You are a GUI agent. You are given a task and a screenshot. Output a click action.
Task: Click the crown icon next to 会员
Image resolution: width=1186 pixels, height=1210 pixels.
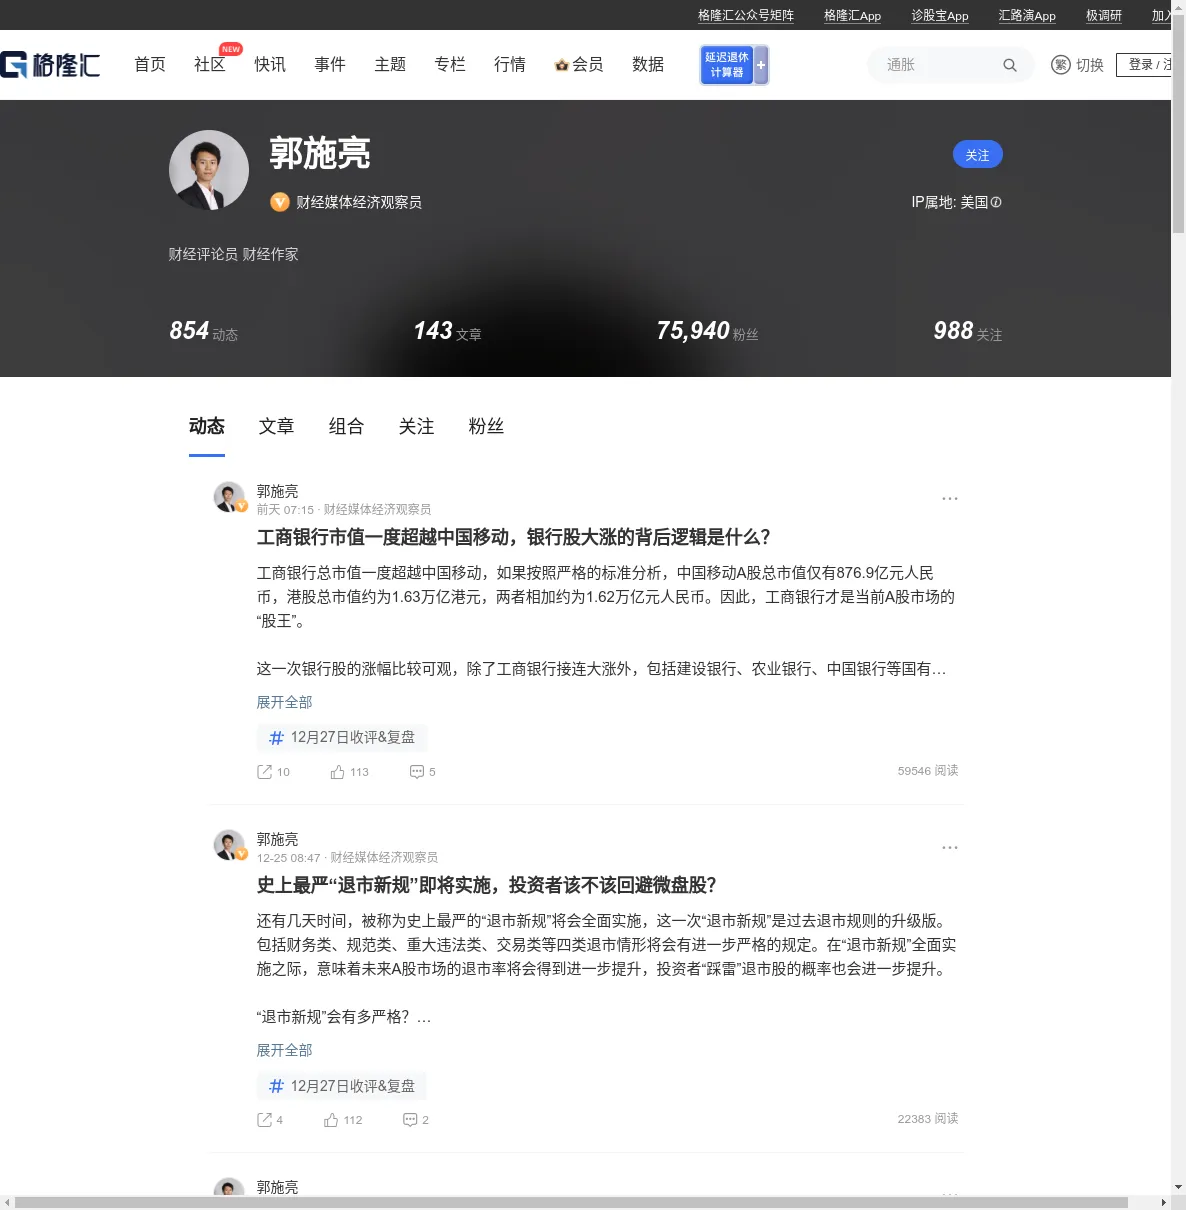[x=561, y=65]
